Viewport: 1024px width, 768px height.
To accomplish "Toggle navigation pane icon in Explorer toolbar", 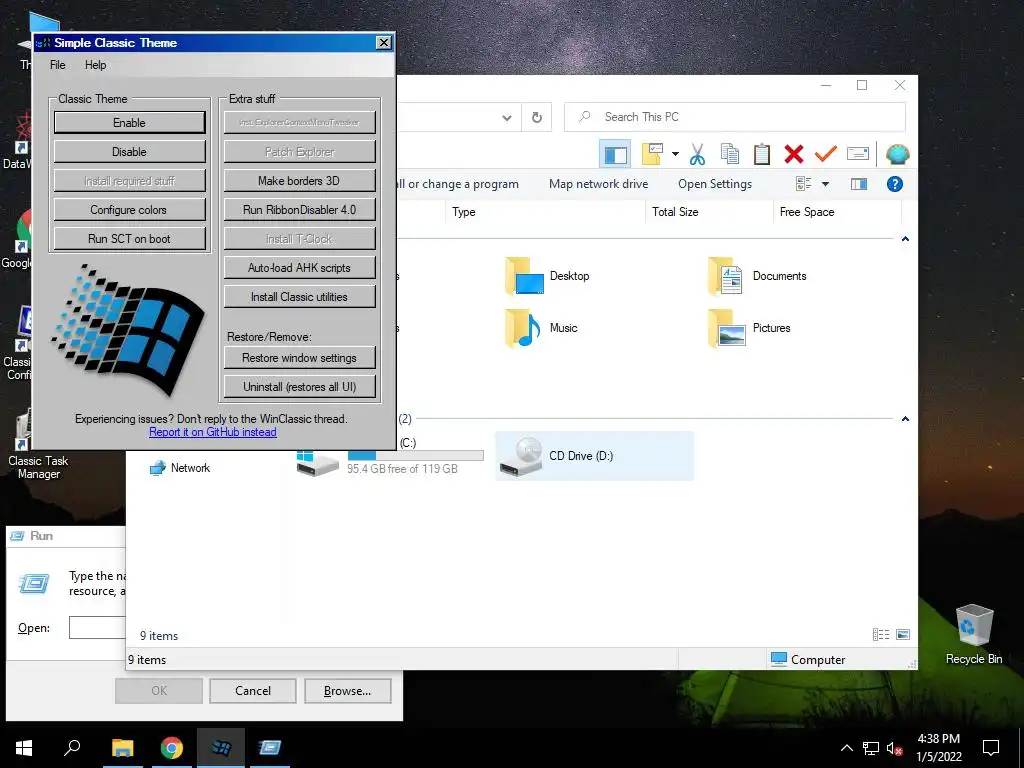I will [615, 155].
